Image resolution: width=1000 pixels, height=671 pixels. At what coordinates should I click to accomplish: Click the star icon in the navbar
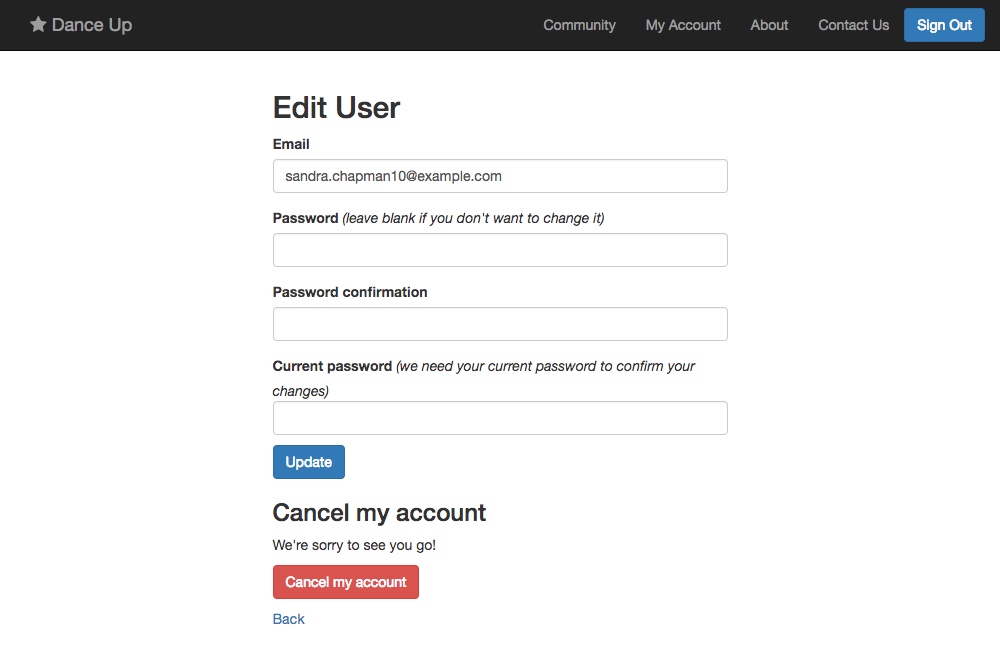pyautogui.click(x=38, y=25)
